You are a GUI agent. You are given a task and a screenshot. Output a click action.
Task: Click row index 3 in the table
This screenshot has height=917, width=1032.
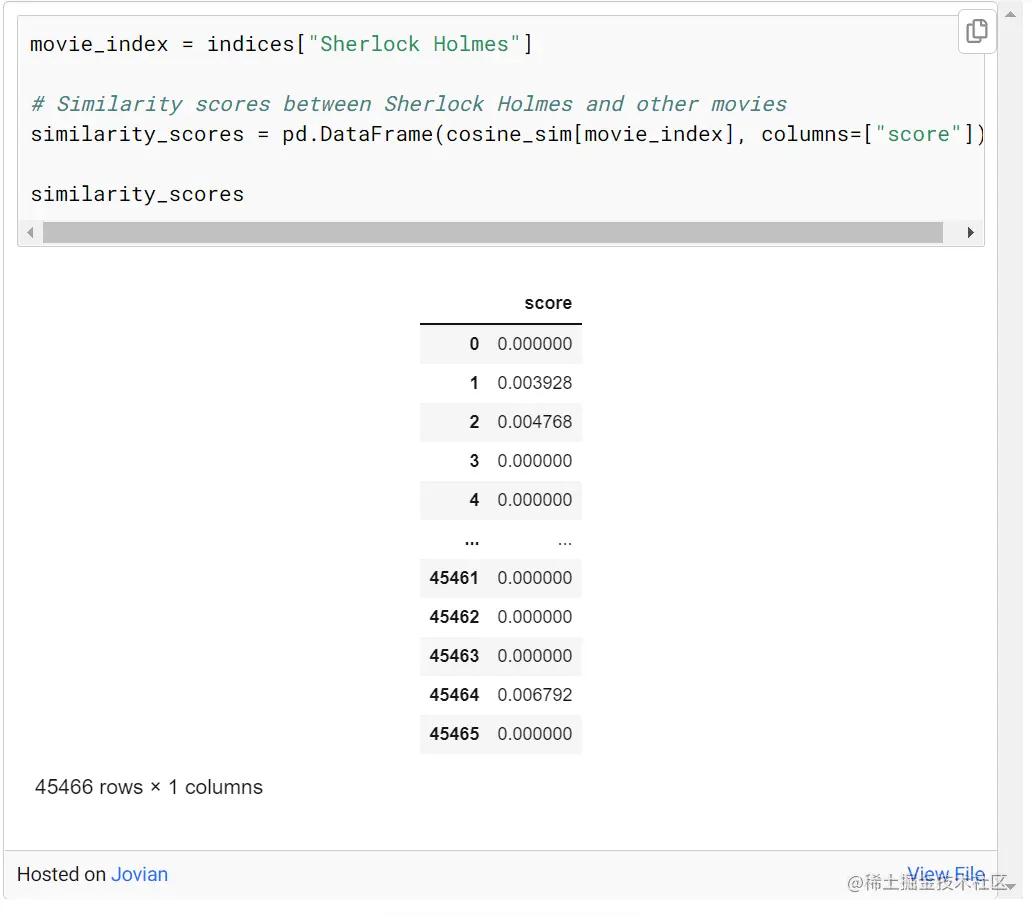[x=474, y=461]
